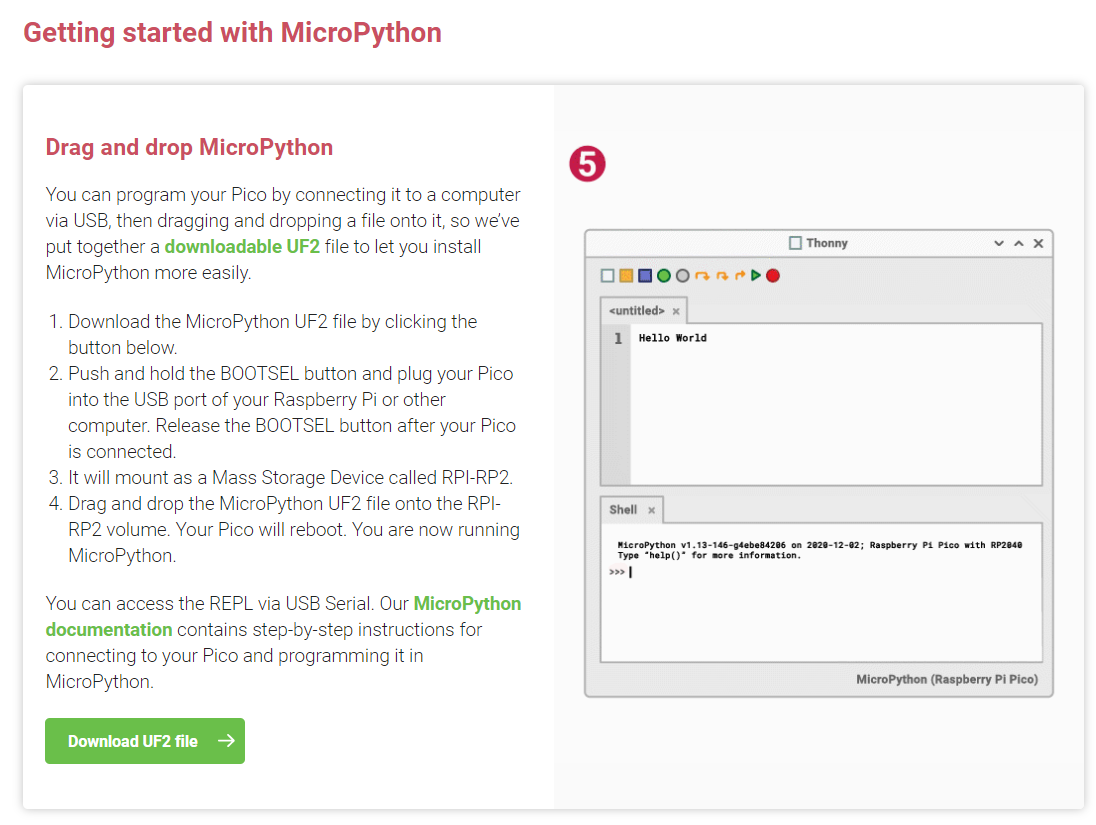Click the green circle Run icon in Thonny
The image size is (1096, 825).
[664, 275]
